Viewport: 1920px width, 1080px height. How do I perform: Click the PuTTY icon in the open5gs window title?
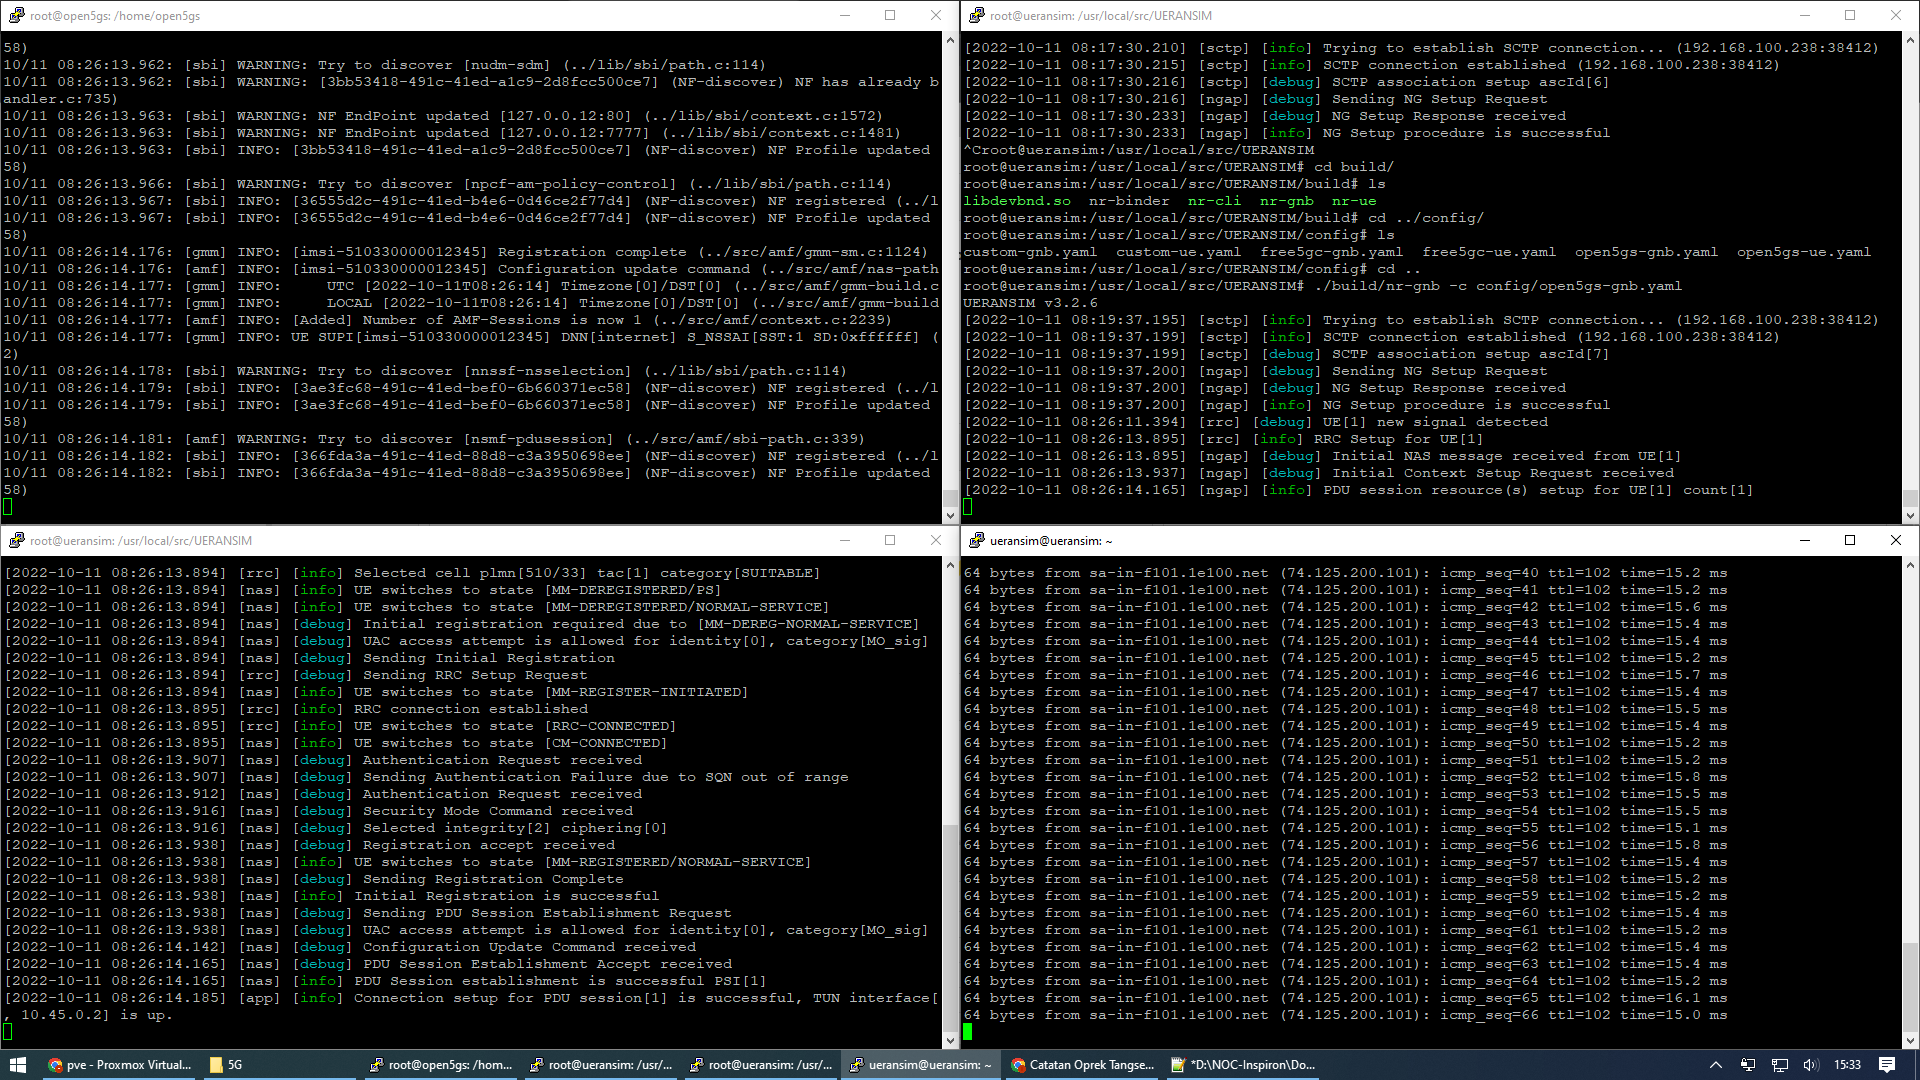(16, 15)
